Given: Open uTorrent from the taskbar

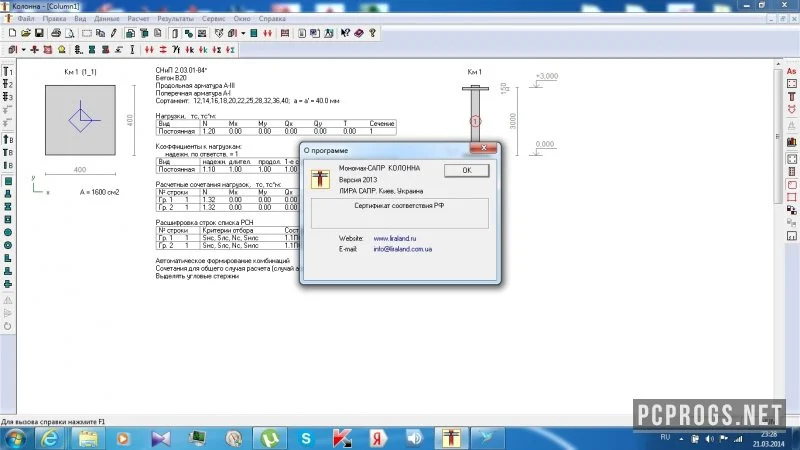Looking at the screenshot, I should 270,438.
